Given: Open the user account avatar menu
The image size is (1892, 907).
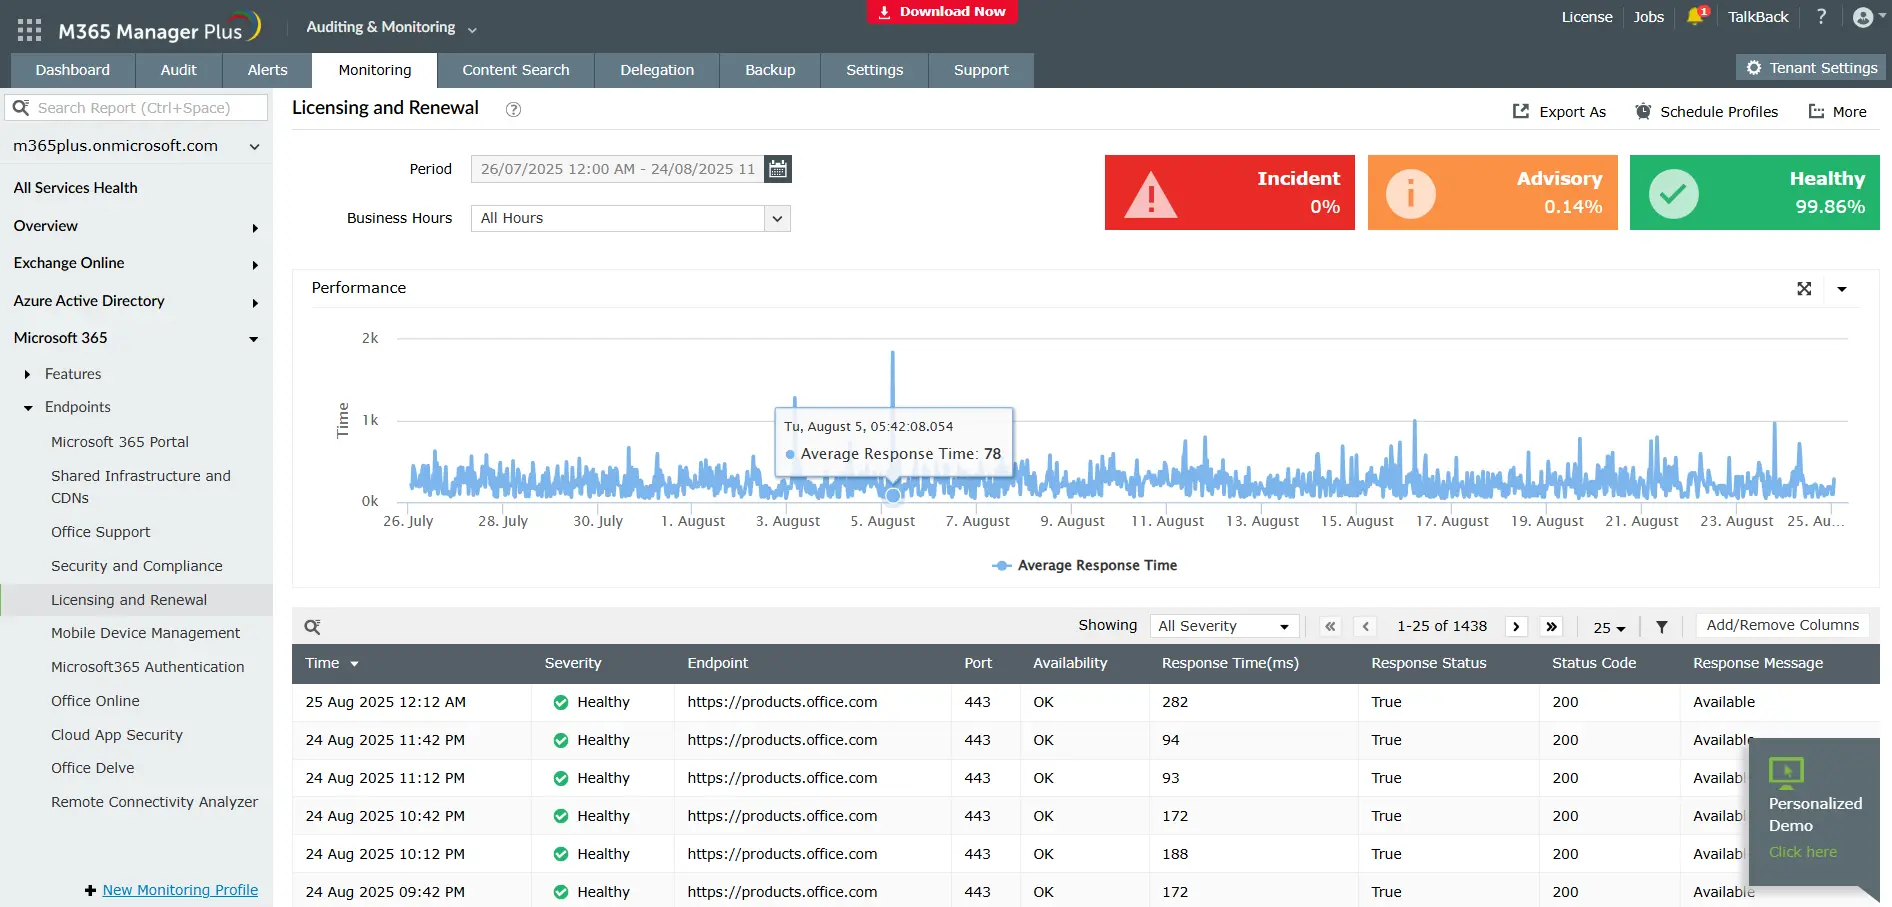Looking at the screenshot, I should tap(1863, 17).
